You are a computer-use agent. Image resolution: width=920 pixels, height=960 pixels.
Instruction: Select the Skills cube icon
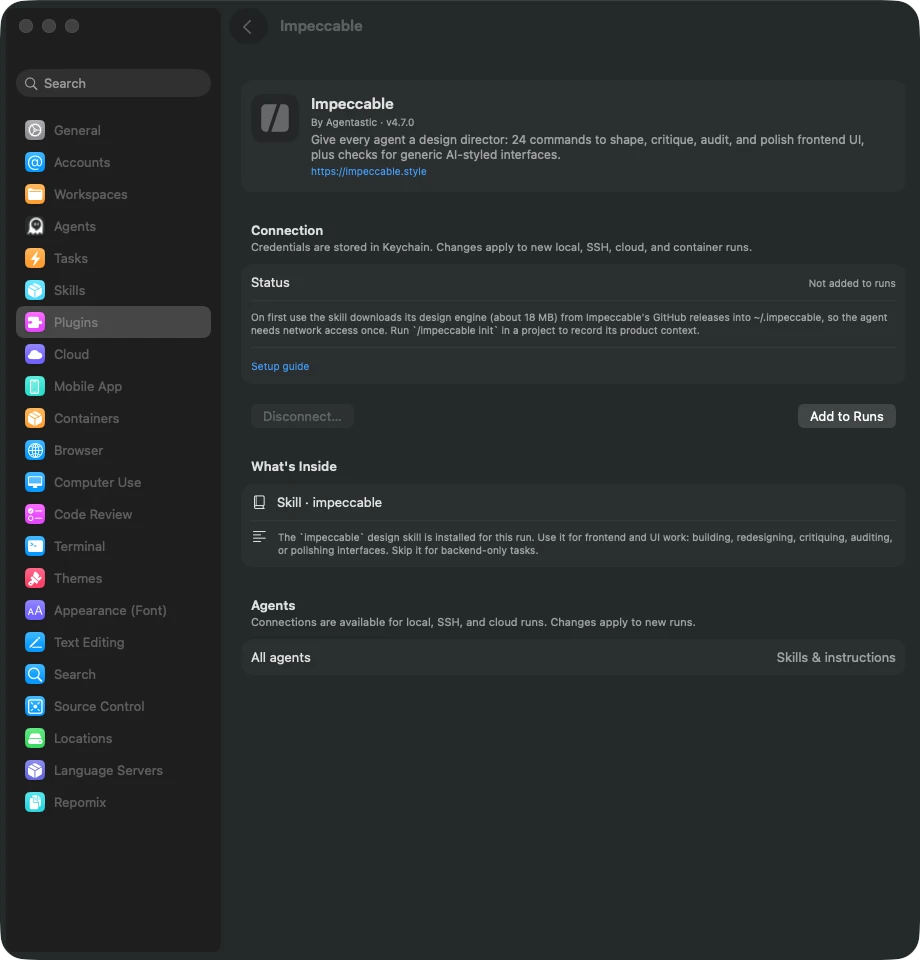click(x=35, y=290)
